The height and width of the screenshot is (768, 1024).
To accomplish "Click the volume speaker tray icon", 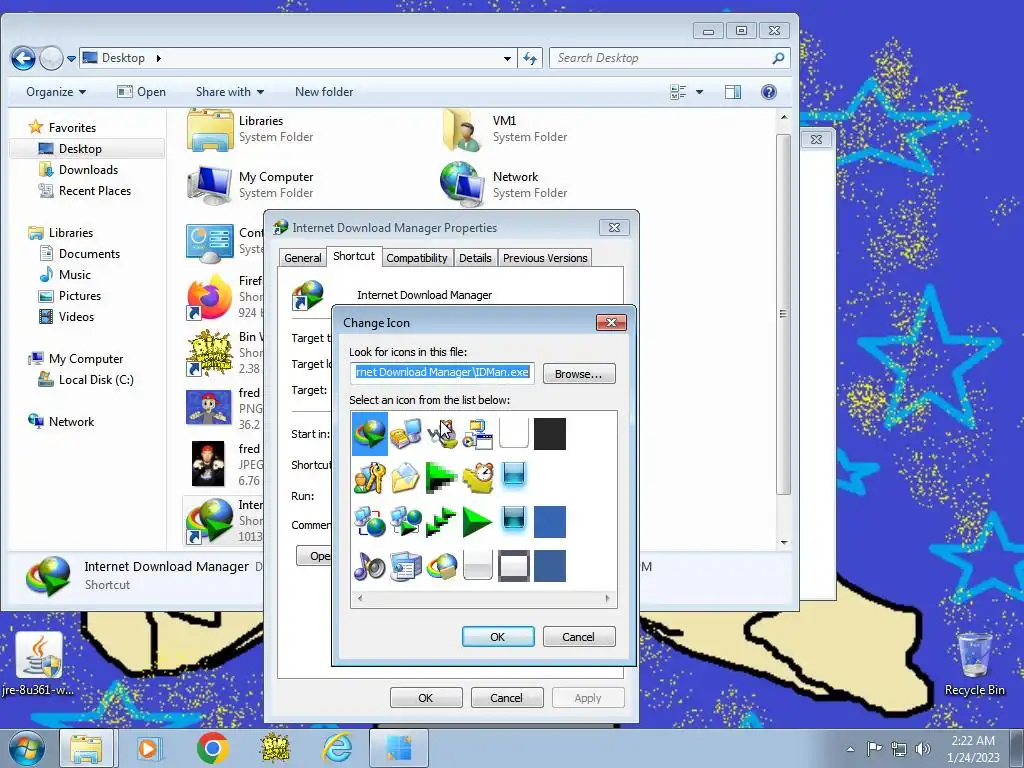I will click(x=922, y=749).
